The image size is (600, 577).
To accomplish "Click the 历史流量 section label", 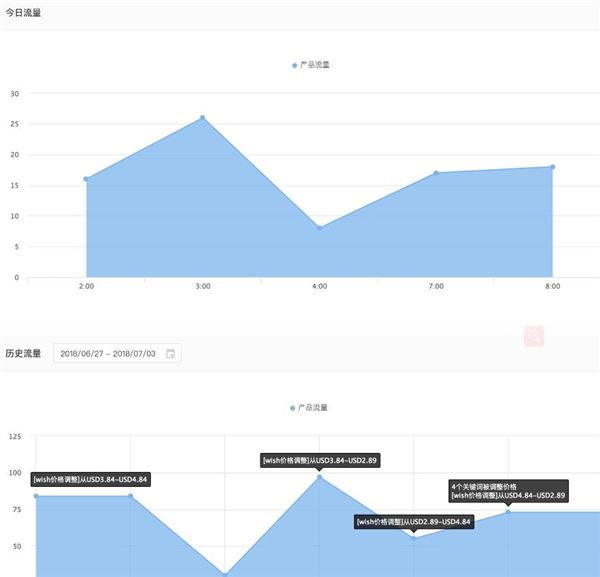I will coord(23,353).
